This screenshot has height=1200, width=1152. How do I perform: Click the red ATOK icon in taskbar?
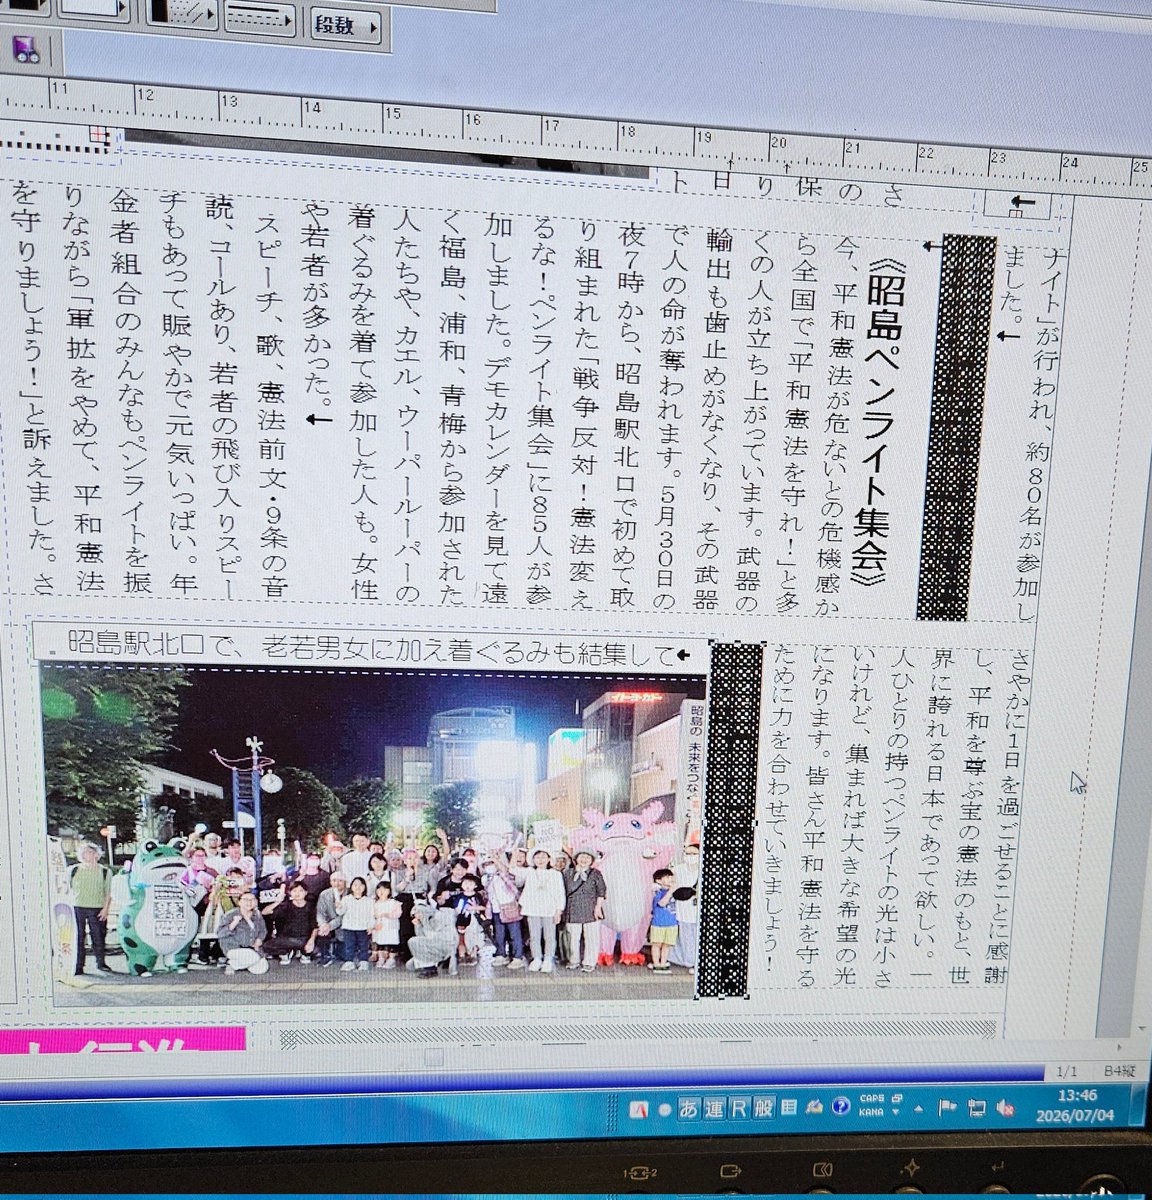(x=639, y=1110)
